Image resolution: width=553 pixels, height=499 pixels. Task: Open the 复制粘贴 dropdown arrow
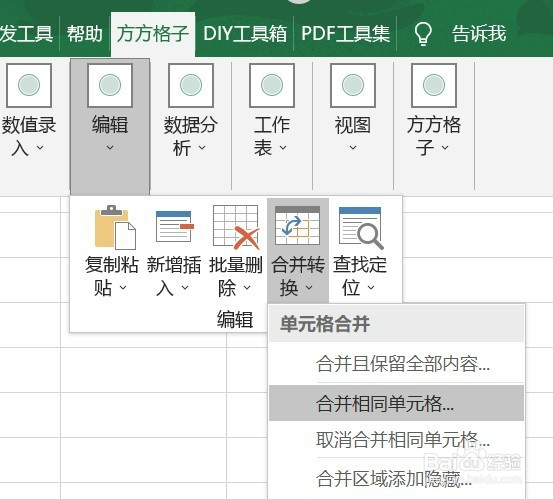click(x=123, y=288)
